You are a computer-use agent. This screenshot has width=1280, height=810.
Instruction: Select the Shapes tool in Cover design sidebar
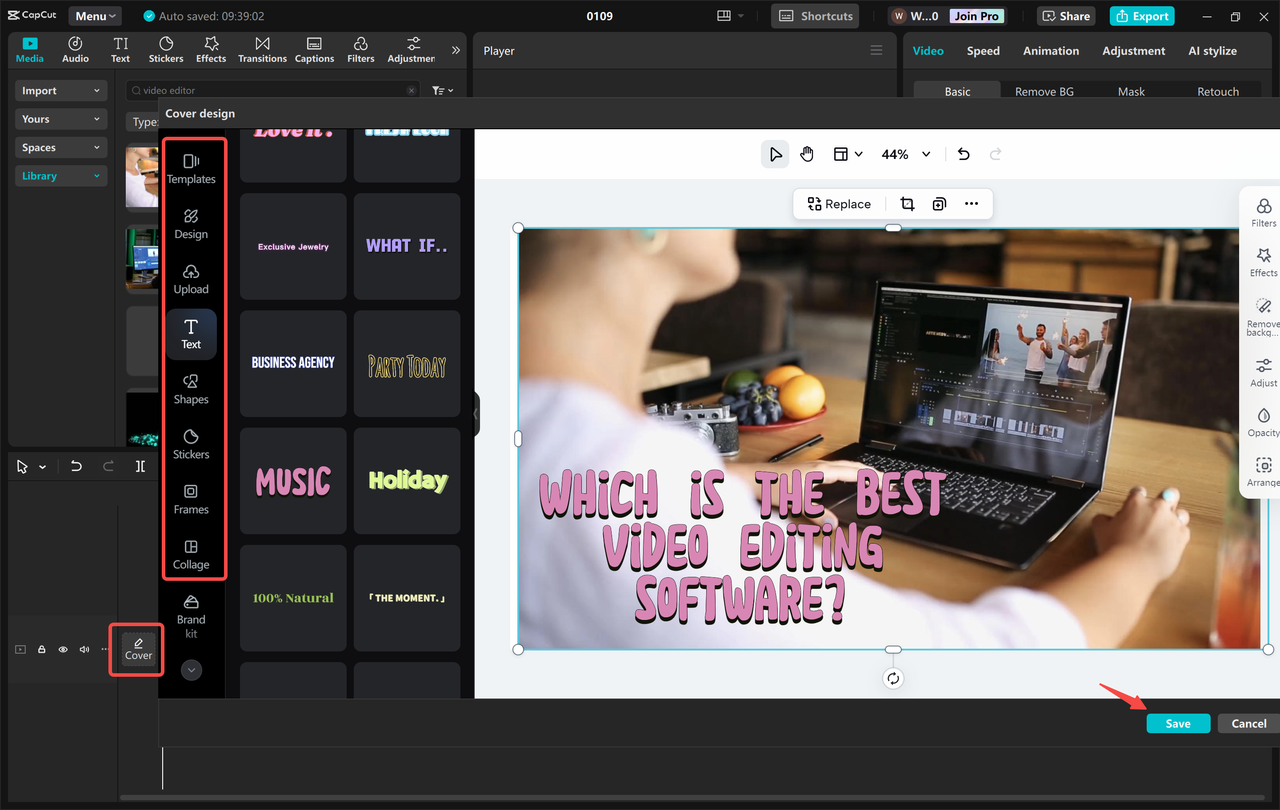pos(191,389)
